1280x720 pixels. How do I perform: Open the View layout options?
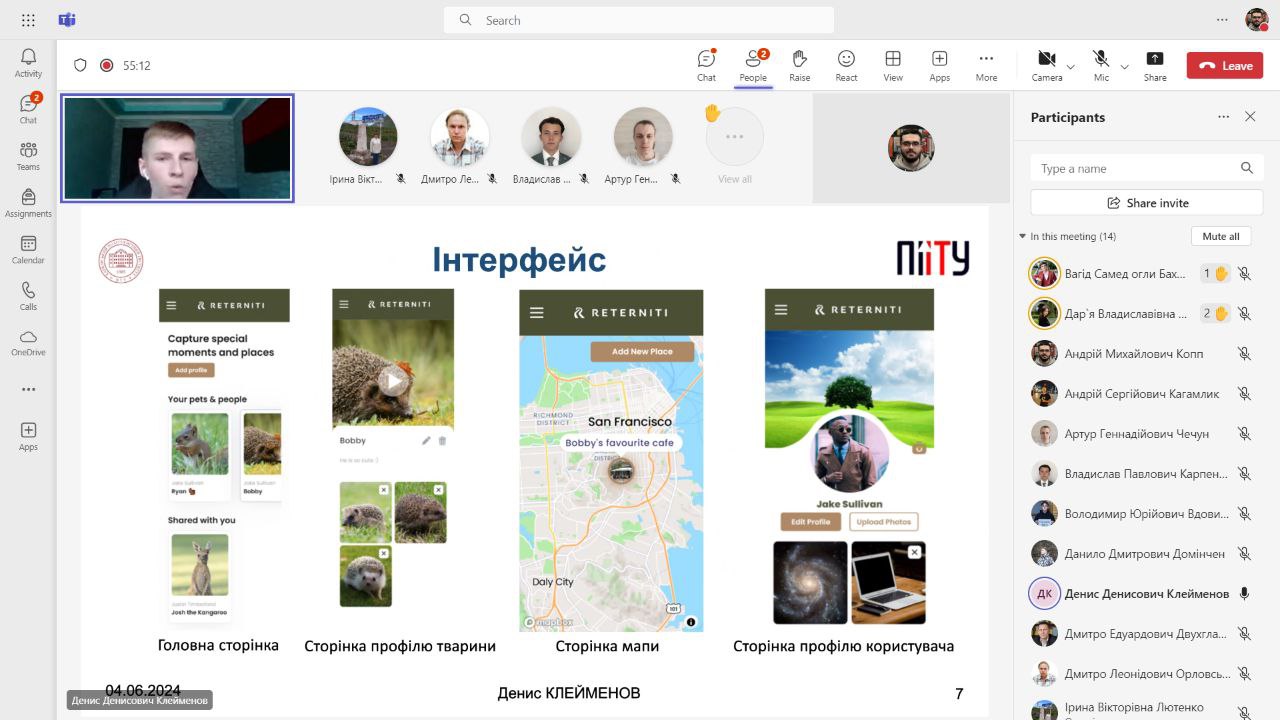pos(893,65)
